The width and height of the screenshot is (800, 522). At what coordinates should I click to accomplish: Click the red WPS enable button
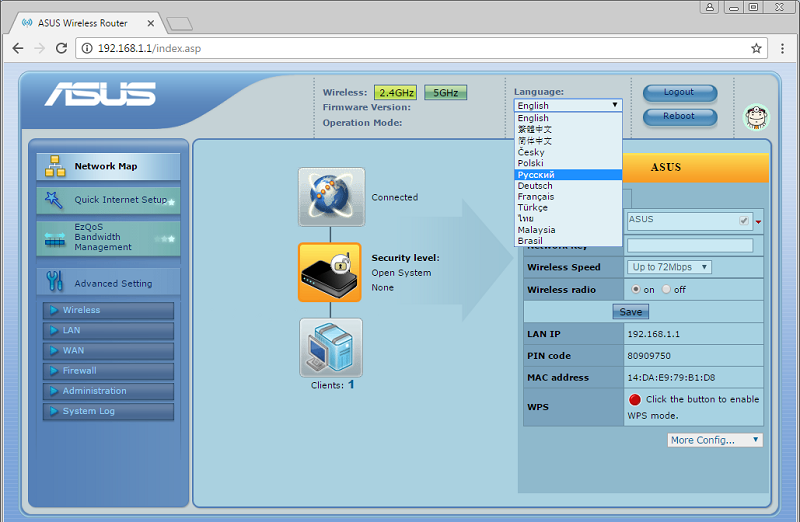635,400
